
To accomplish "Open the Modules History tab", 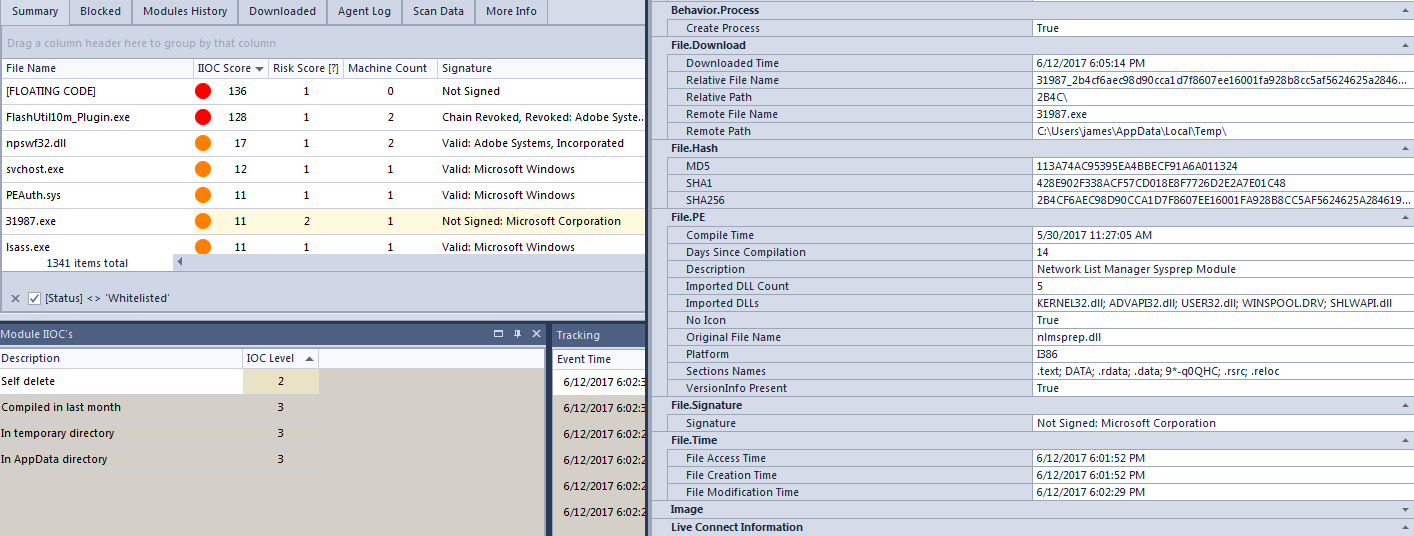I will click(184, 12).
